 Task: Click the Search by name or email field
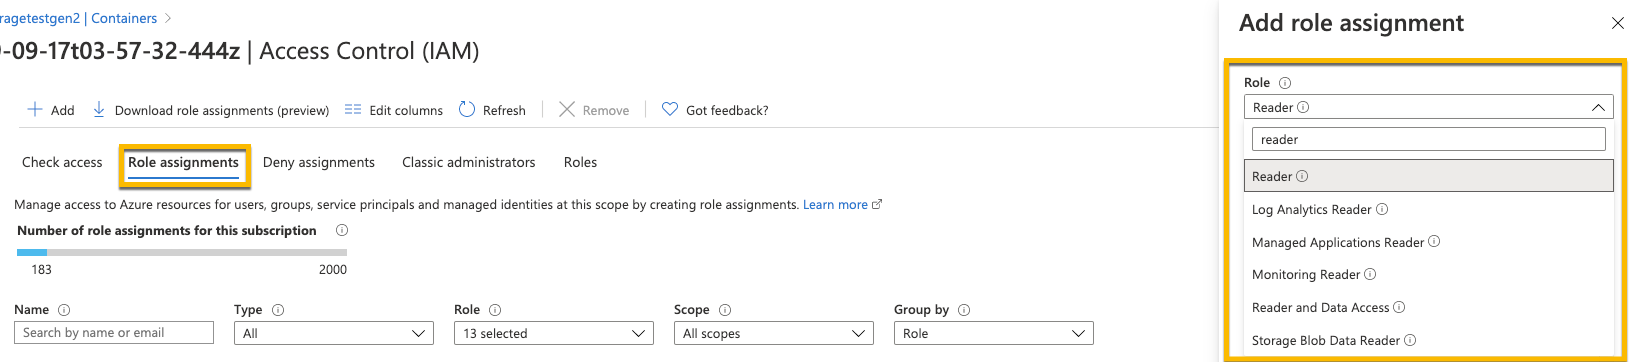click(114, 333)
